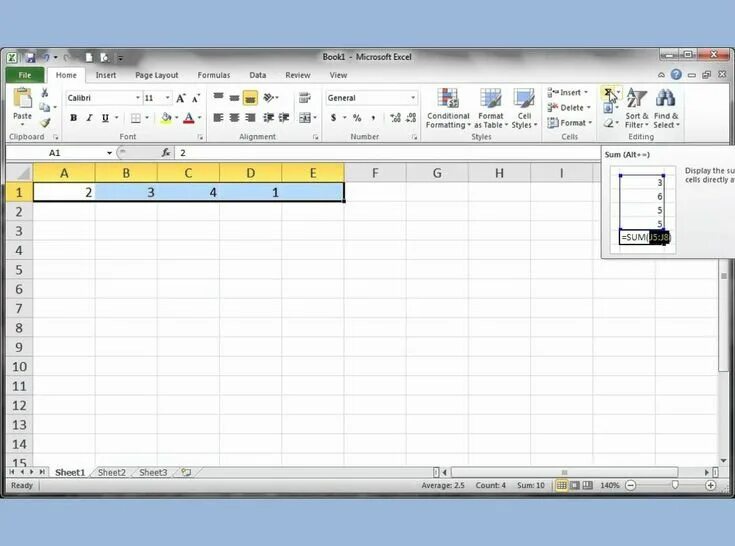Image resolution: width=735 pixels, height=546 pixels.
Task: Open the Font Color dropdown arrow
Action: [x=199, y=118]
